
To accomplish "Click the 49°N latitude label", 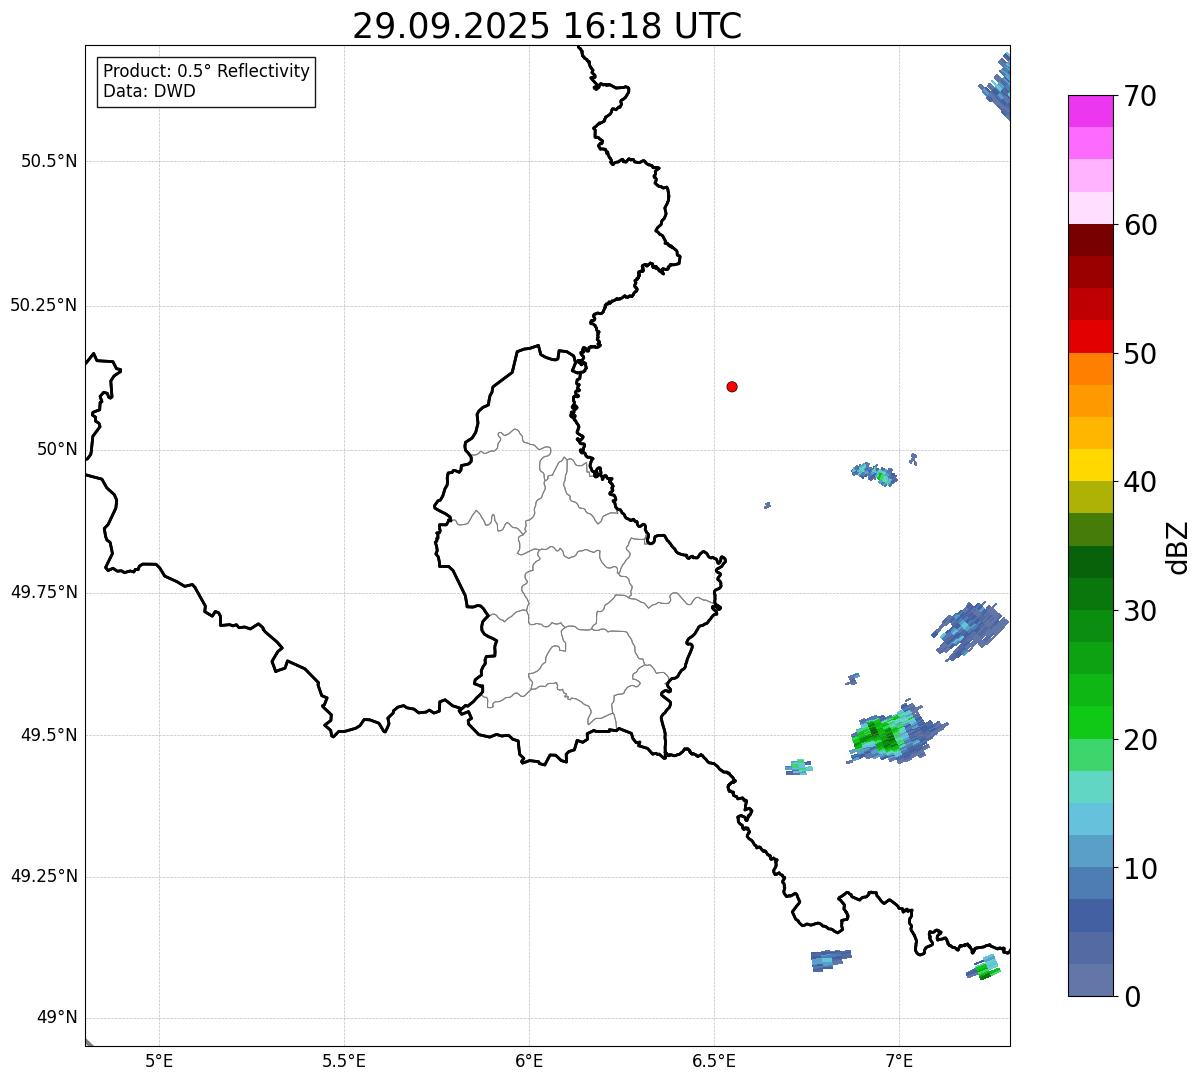I will coord(57,1018).
